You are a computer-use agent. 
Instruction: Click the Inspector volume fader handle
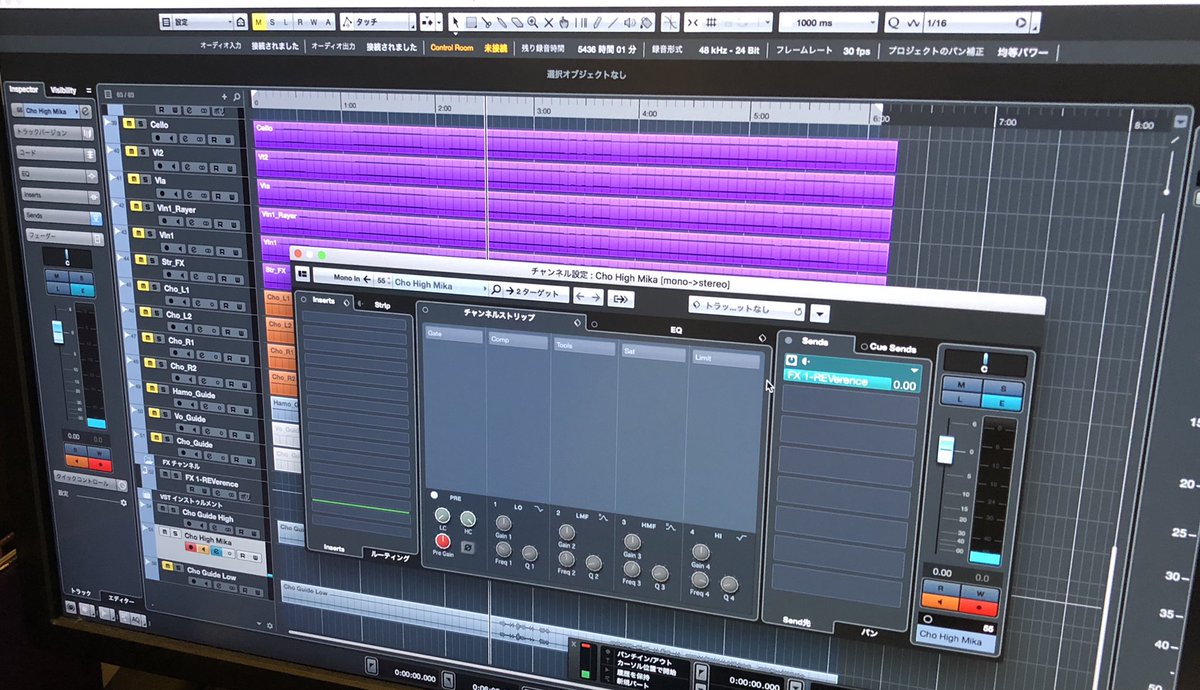point(57,331)
